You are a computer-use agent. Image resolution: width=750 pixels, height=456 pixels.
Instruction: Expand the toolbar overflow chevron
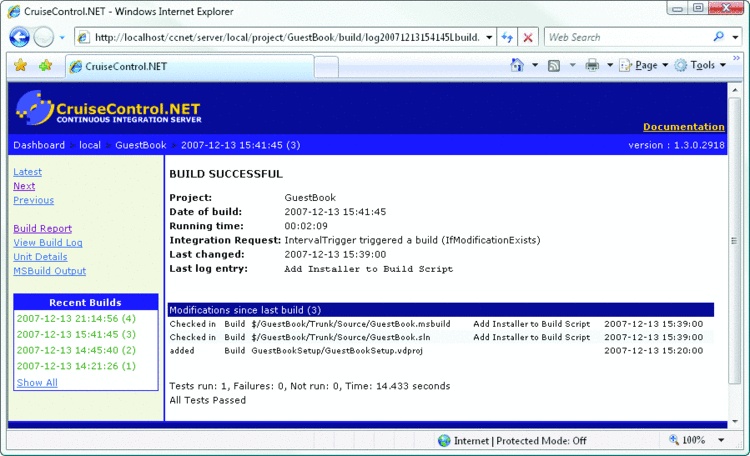coord(736,58)
